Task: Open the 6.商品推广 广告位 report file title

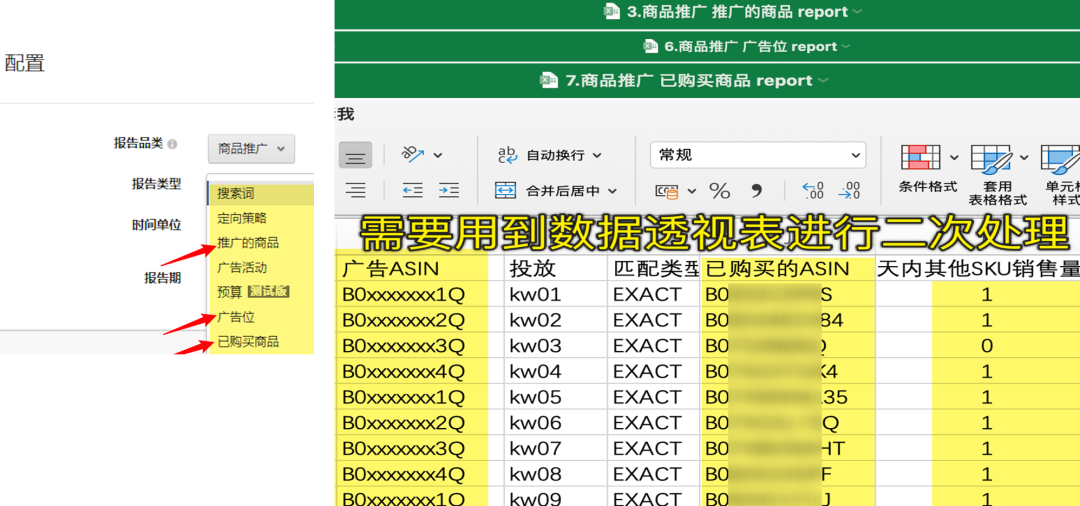Action: pos(751,47)
